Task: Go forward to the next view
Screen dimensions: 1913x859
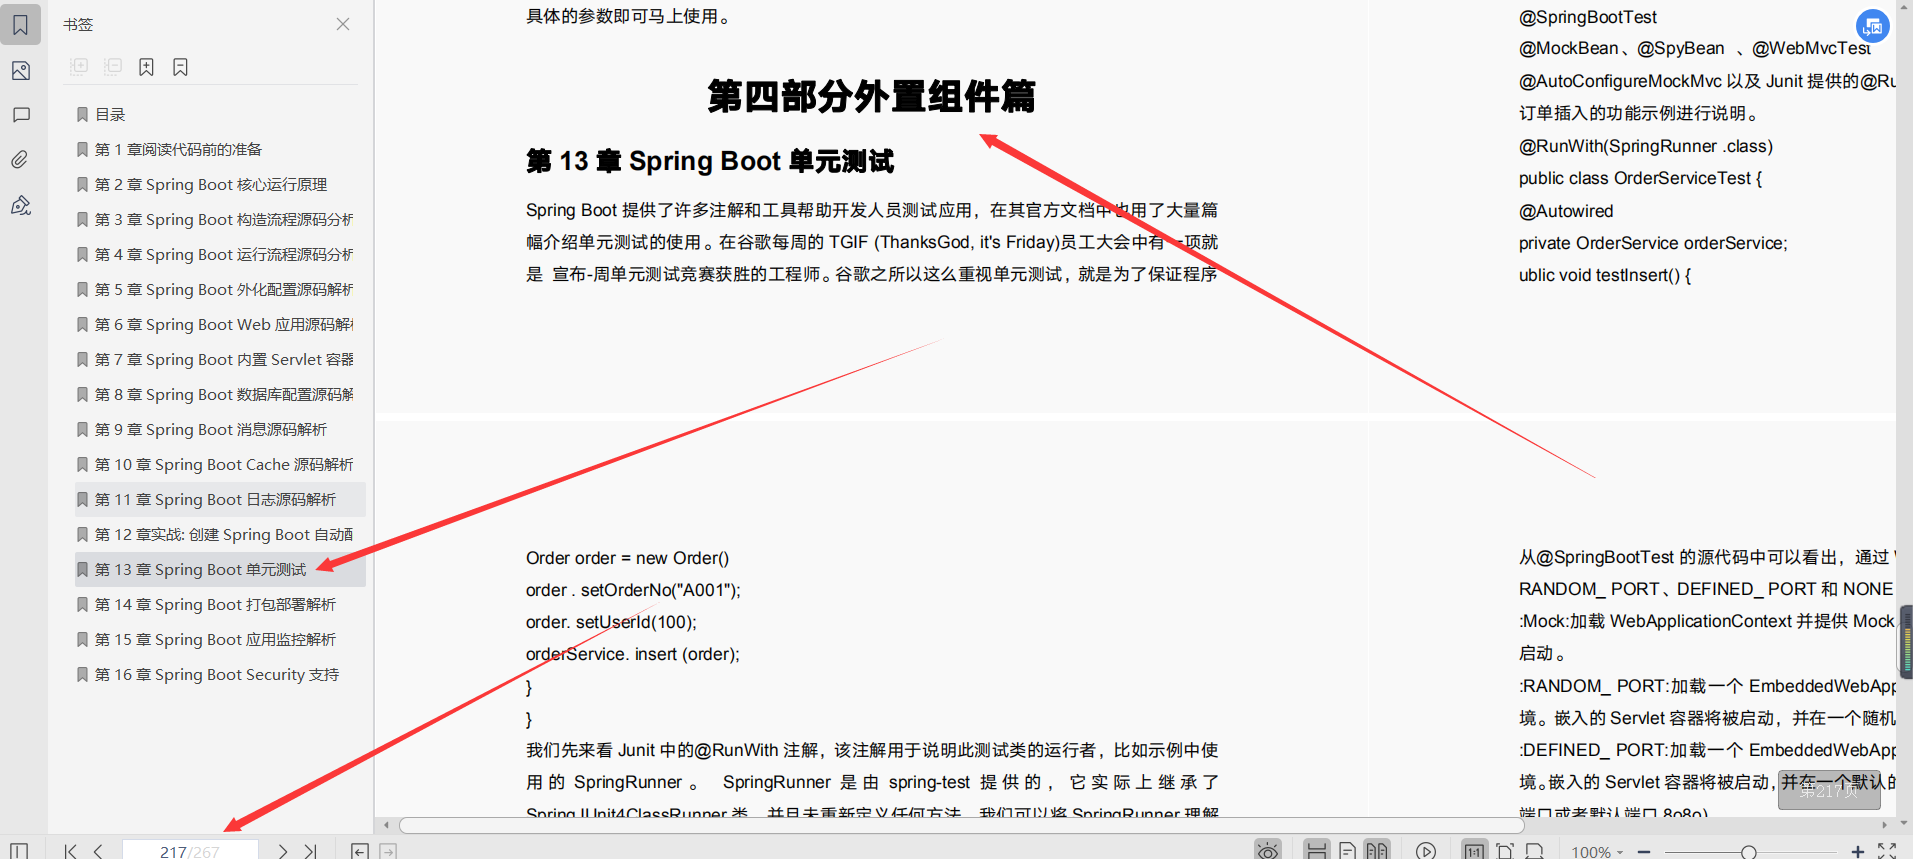Action: (x=389, y=851)
